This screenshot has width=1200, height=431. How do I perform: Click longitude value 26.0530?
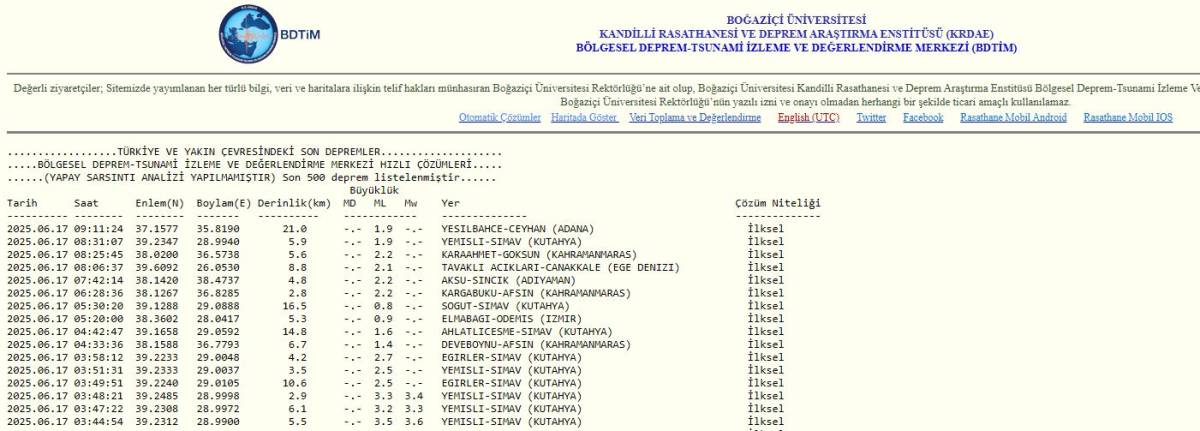tap(218, 268)
